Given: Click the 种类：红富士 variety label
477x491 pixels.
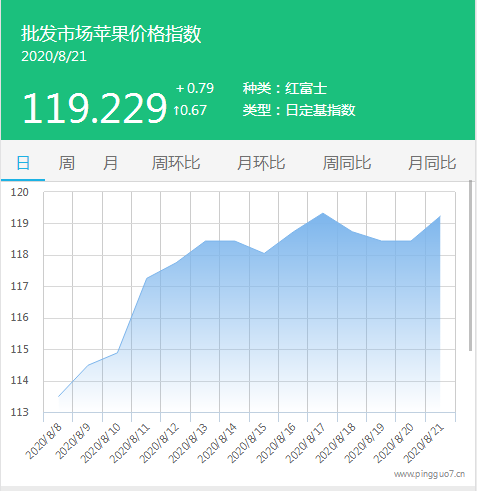Looking at the screenshot, I should (285, 88).
